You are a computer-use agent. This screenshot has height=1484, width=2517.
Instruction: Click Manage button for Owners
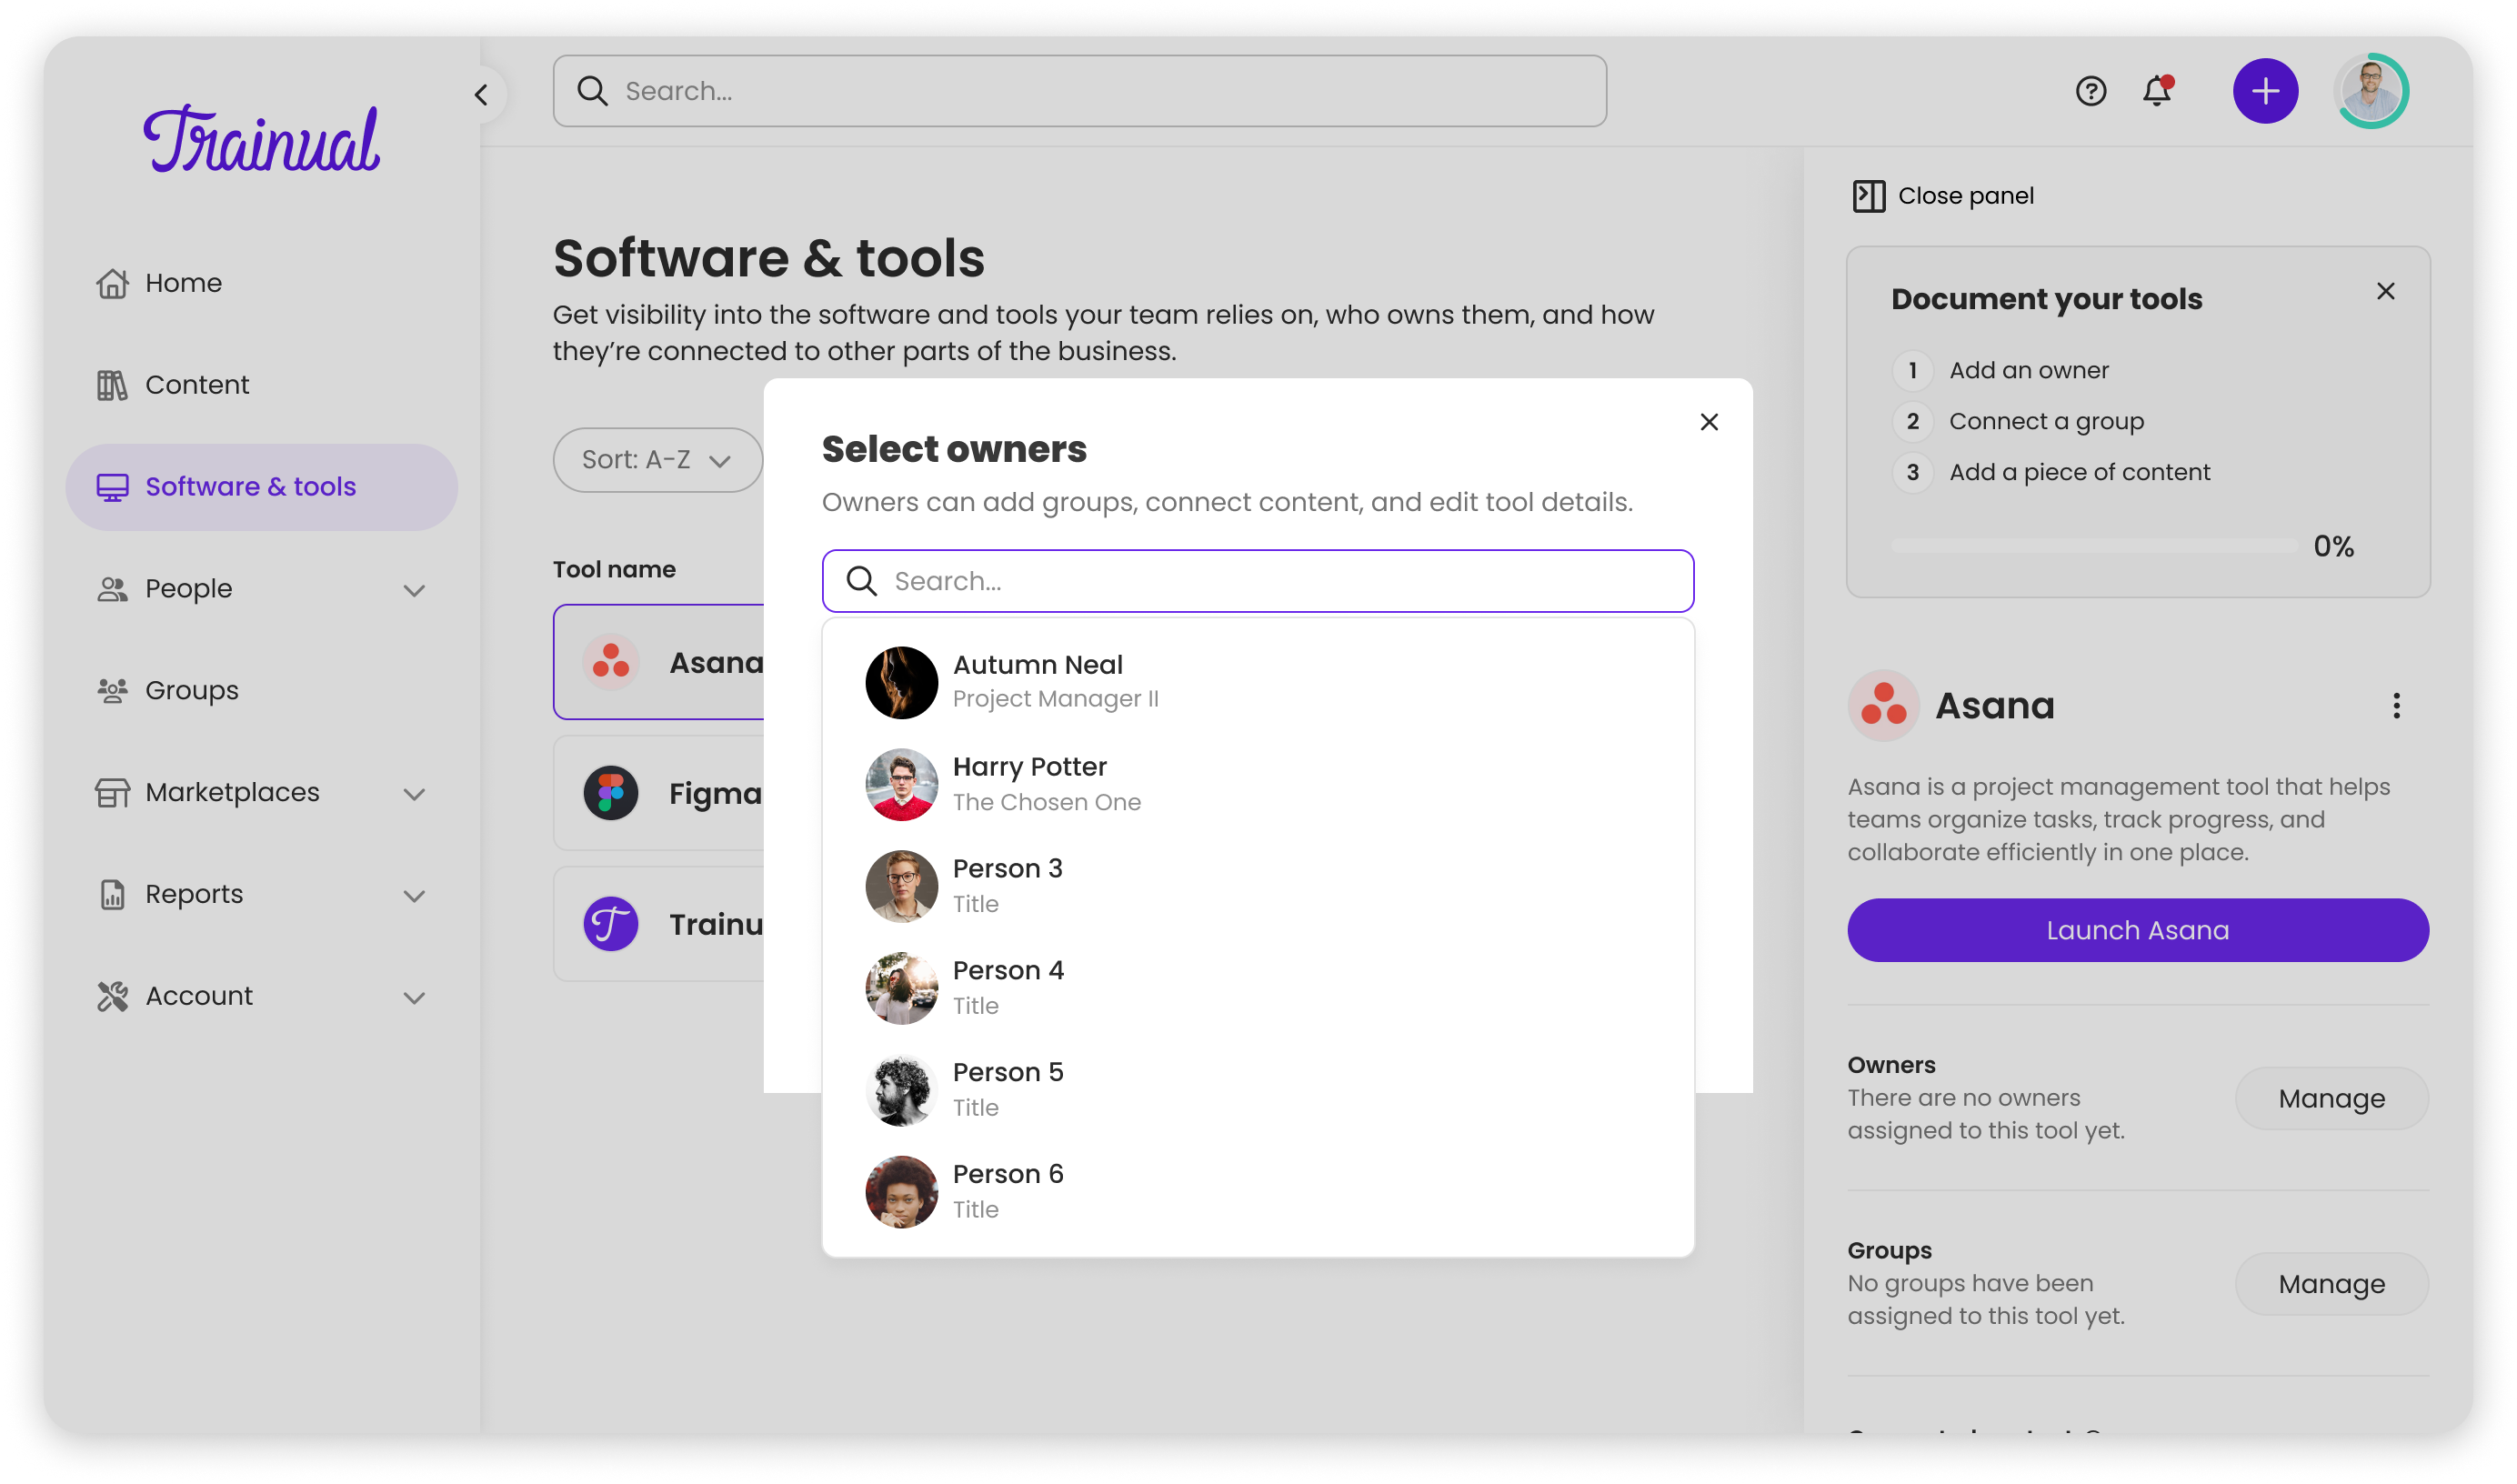(x=2331, y=1098)
